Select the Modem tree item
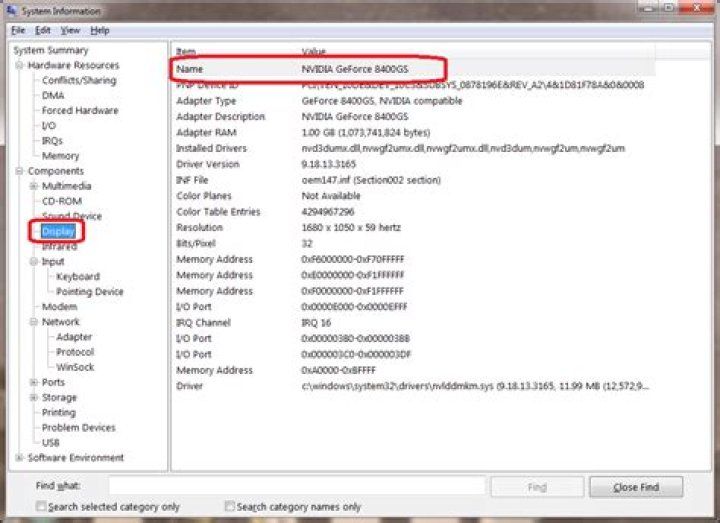The height and width of the screenshot is (523, 720). (59, 307)
